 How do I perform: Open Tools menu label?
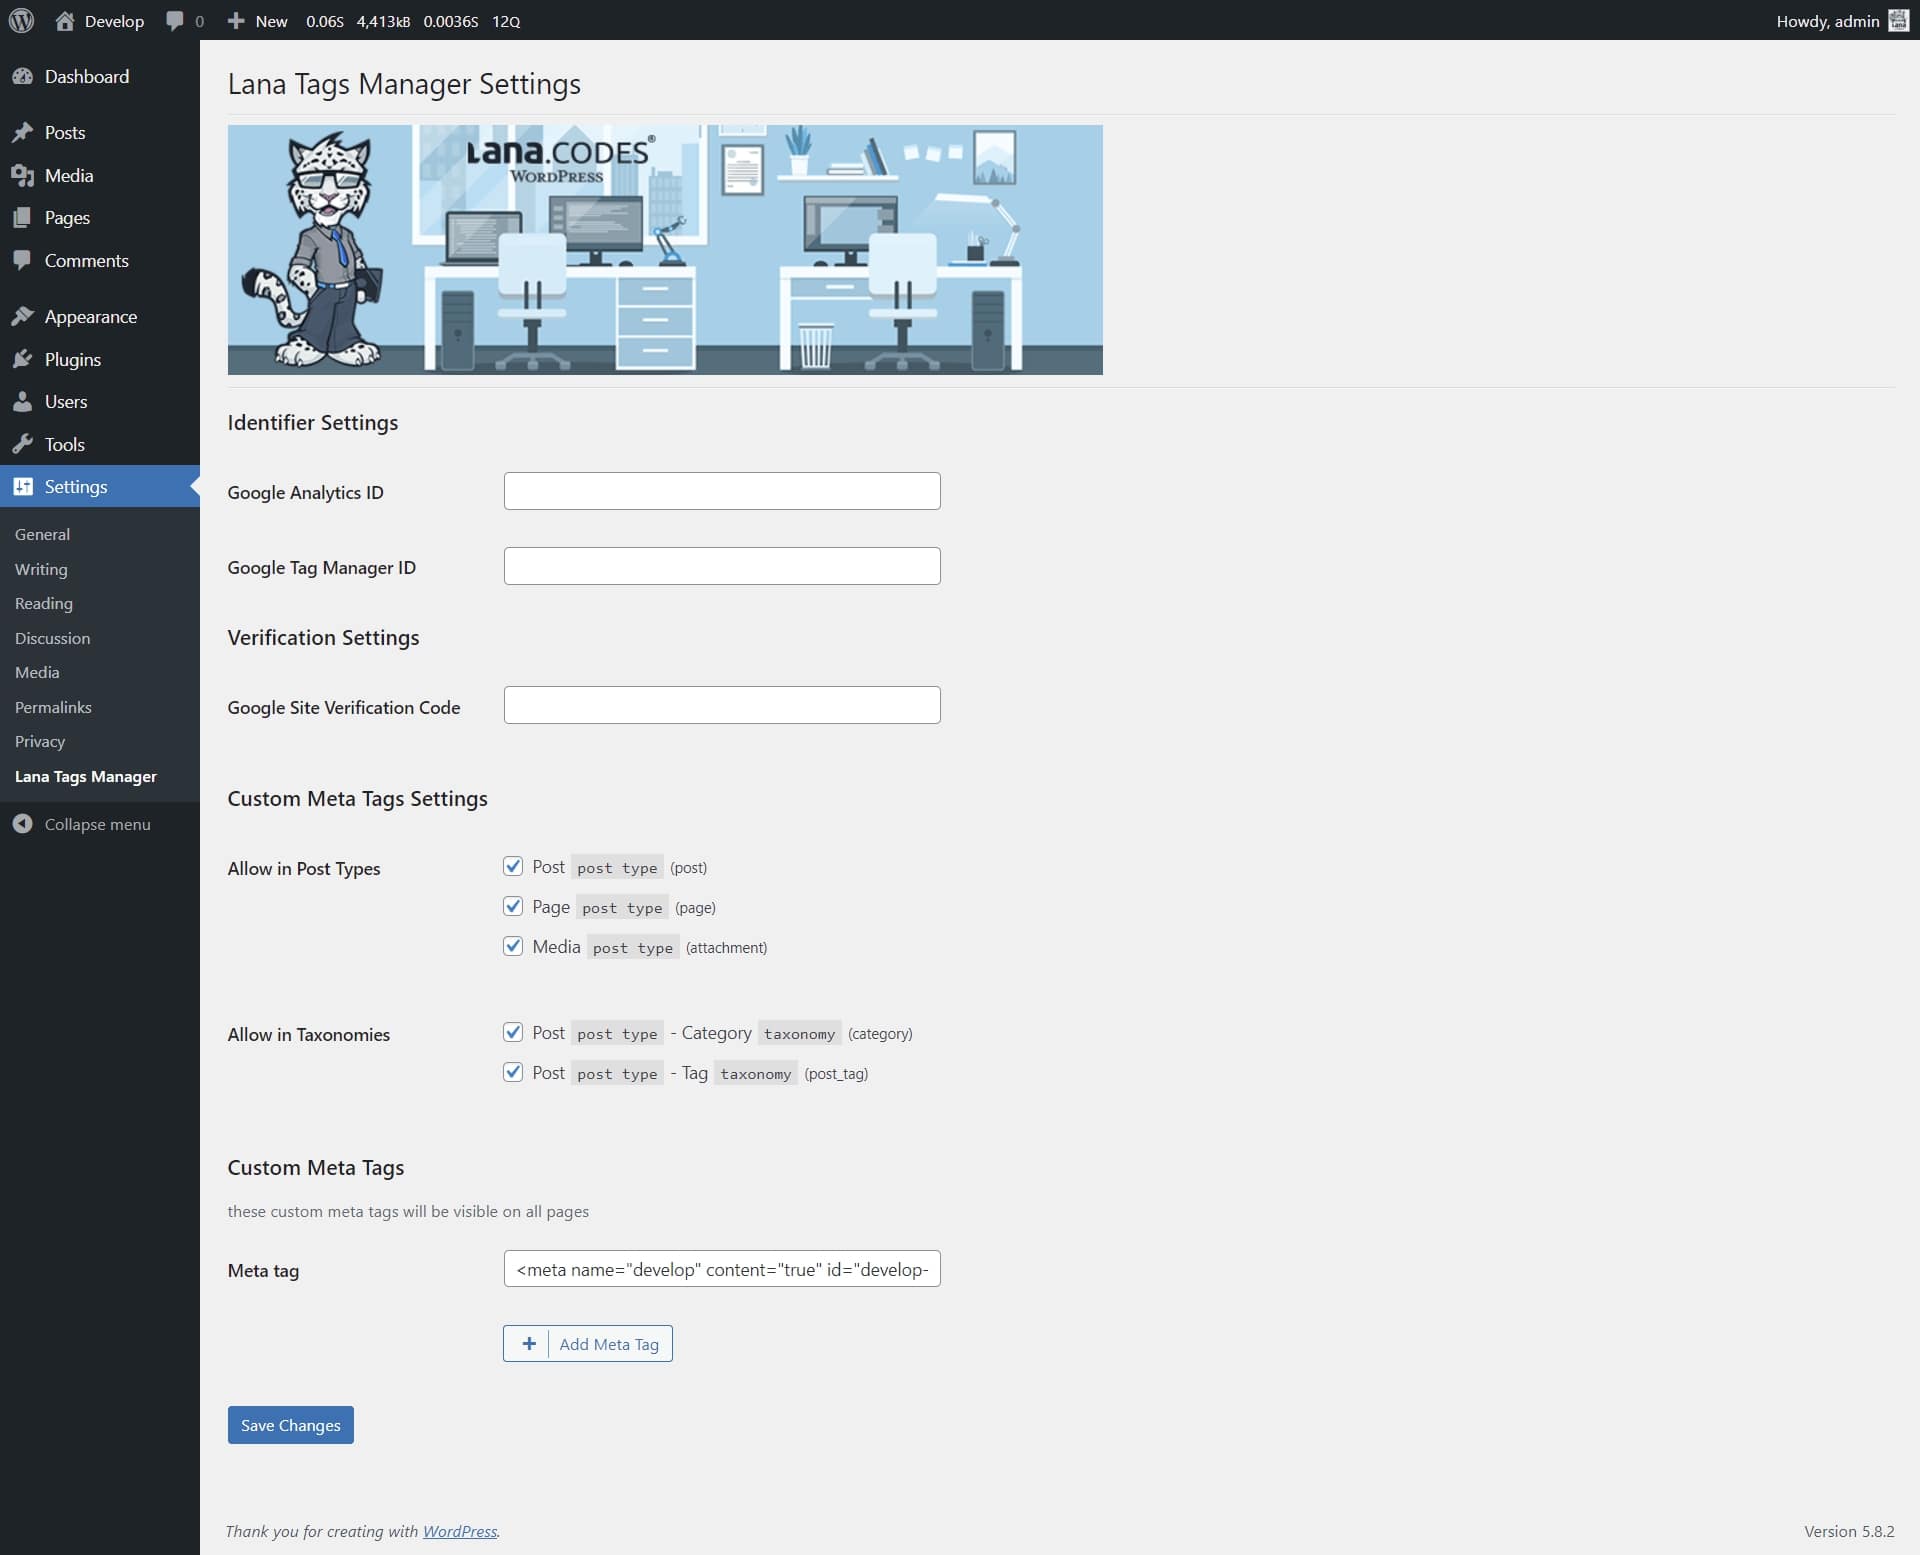tap(65, 444)
